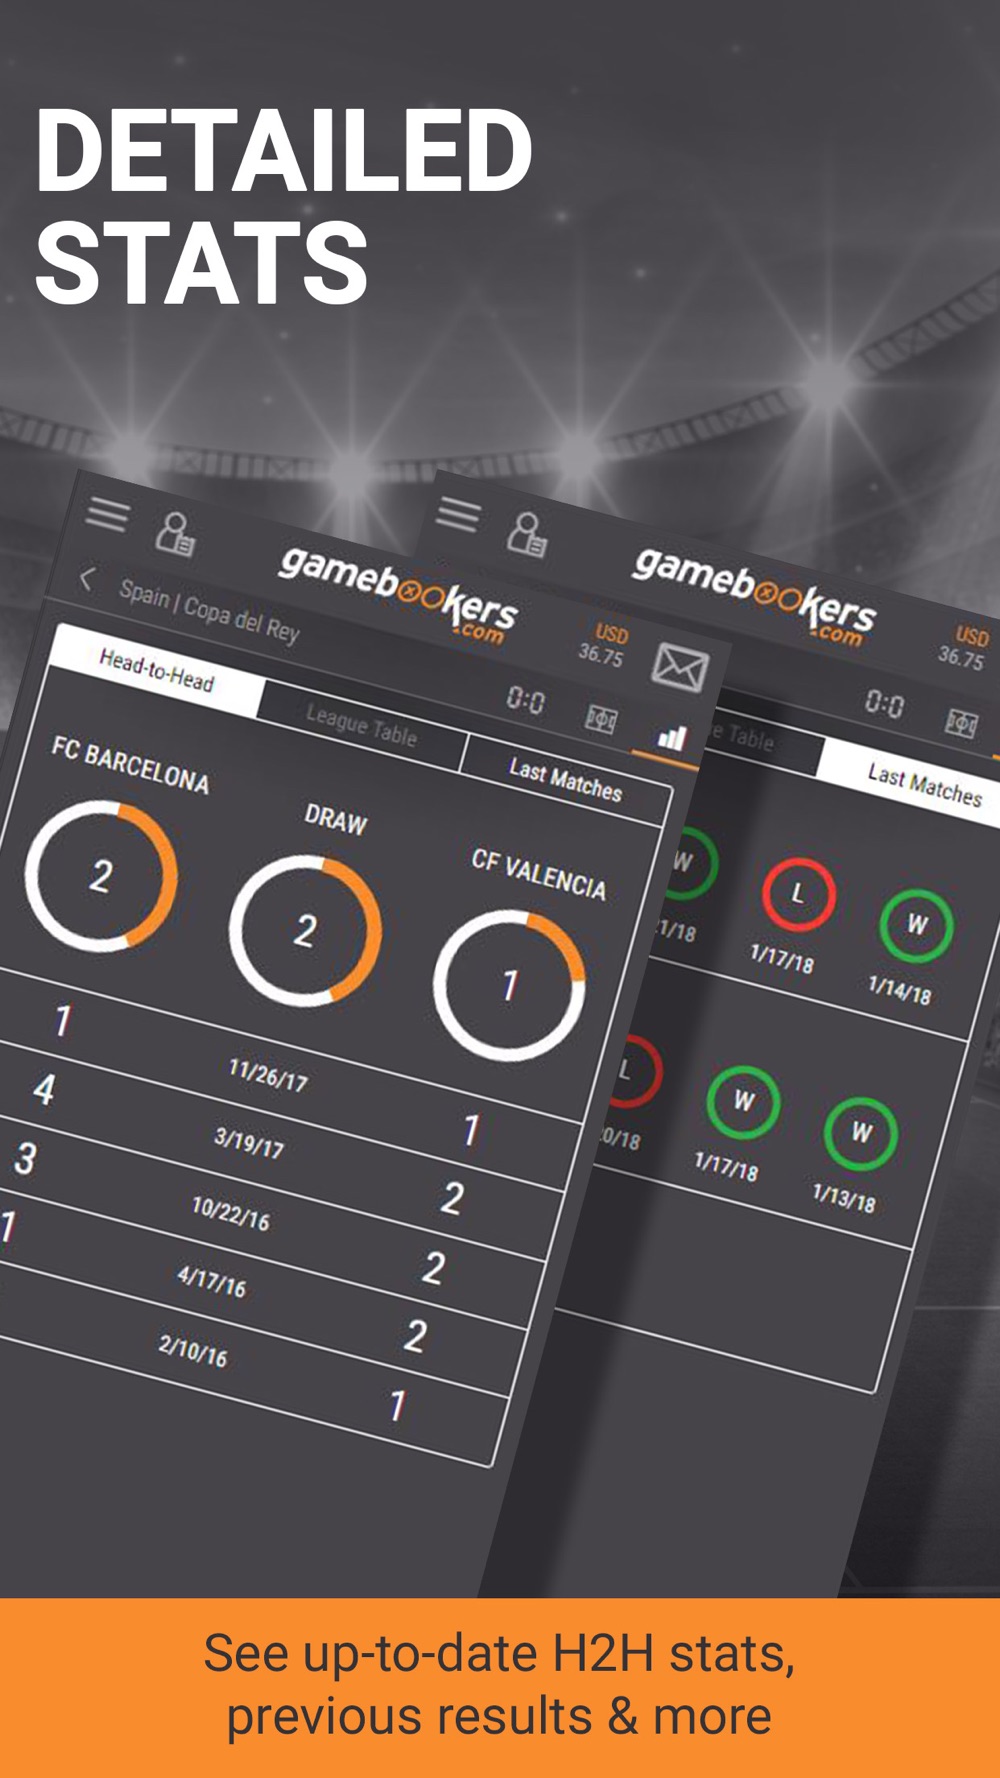Tap the gamebookers logo on the front phone
The image size is (1000, 1778).
click(399, 591)
